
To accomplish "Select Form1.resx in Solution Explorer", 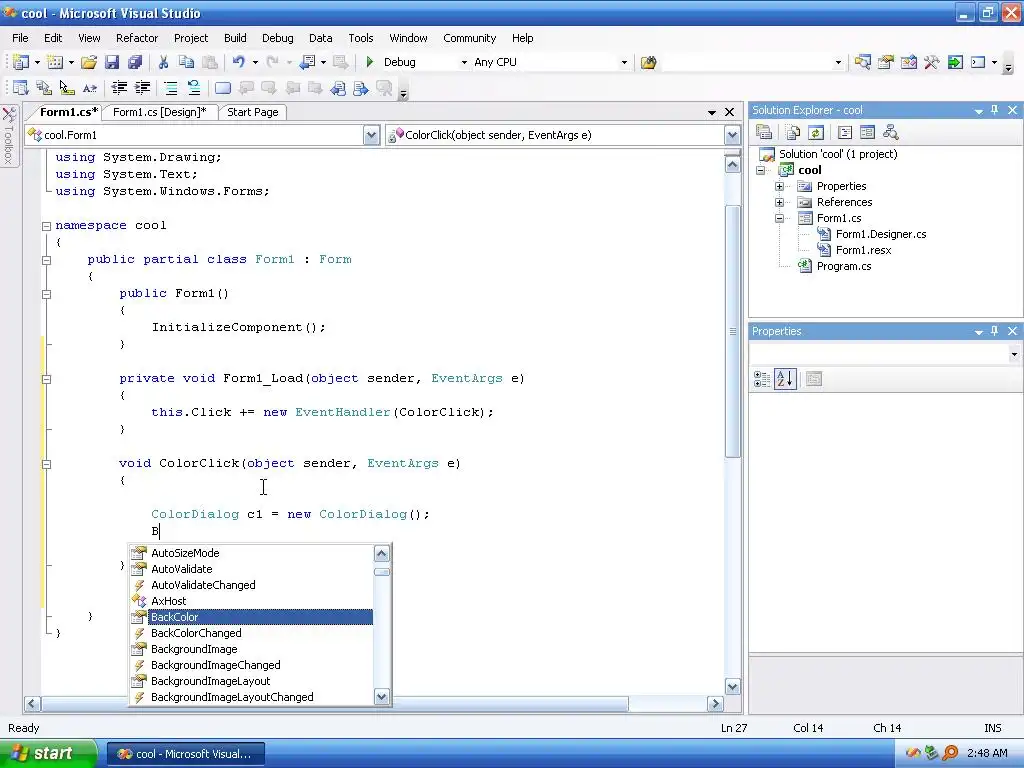I will pyautogui.click(x=863, y=250).
